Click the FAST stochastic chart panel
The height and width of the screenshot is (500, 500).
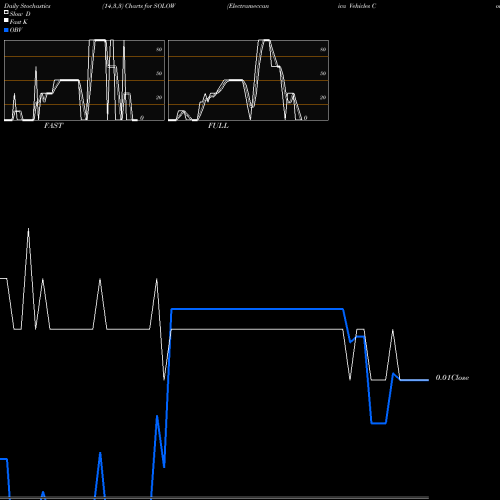84,80
